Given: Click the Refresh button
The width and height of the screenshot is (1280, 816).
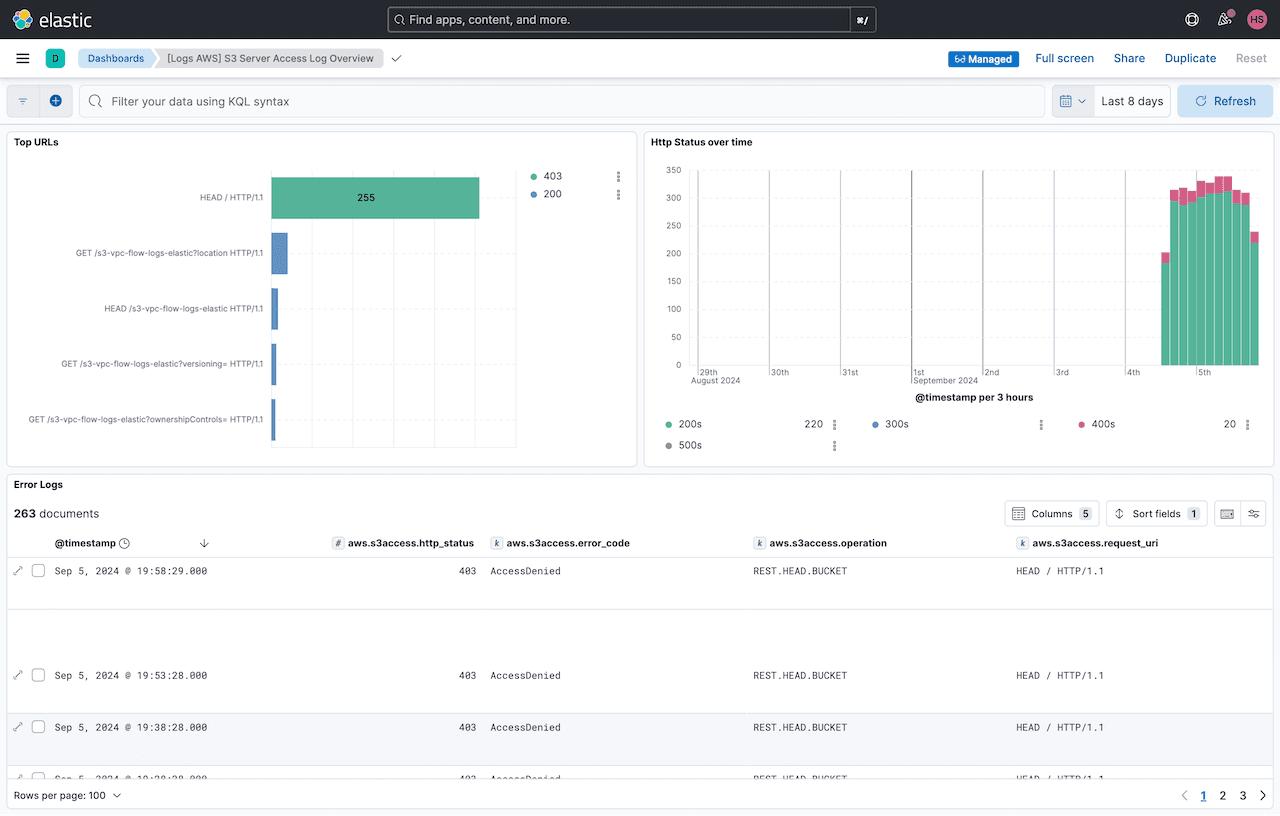Looking at the screenshot, I should click(1224, 100).
